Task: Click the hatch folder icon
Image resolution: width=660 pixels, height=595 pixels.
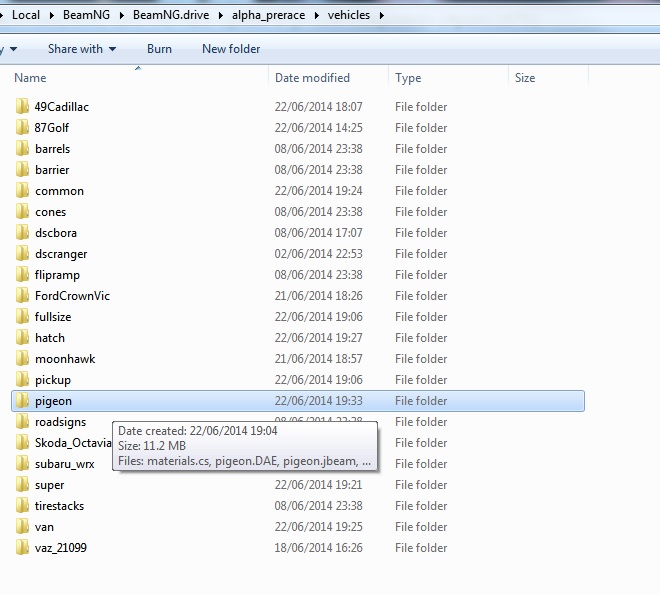Action: (x=22, y=338)
